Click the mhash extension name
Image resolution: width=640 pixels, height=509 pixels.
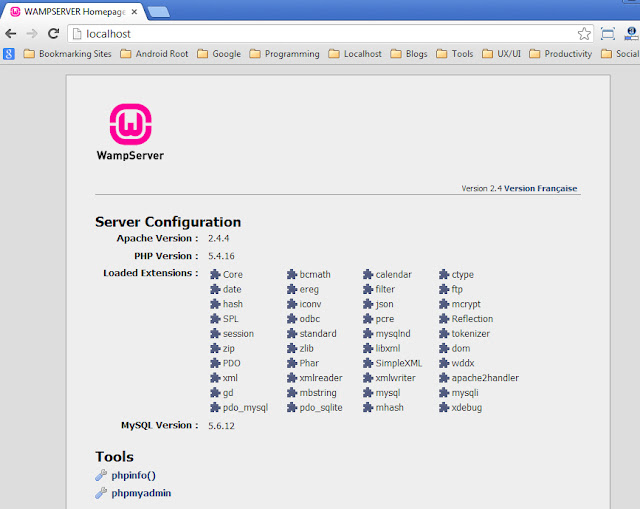pos(389,407)
